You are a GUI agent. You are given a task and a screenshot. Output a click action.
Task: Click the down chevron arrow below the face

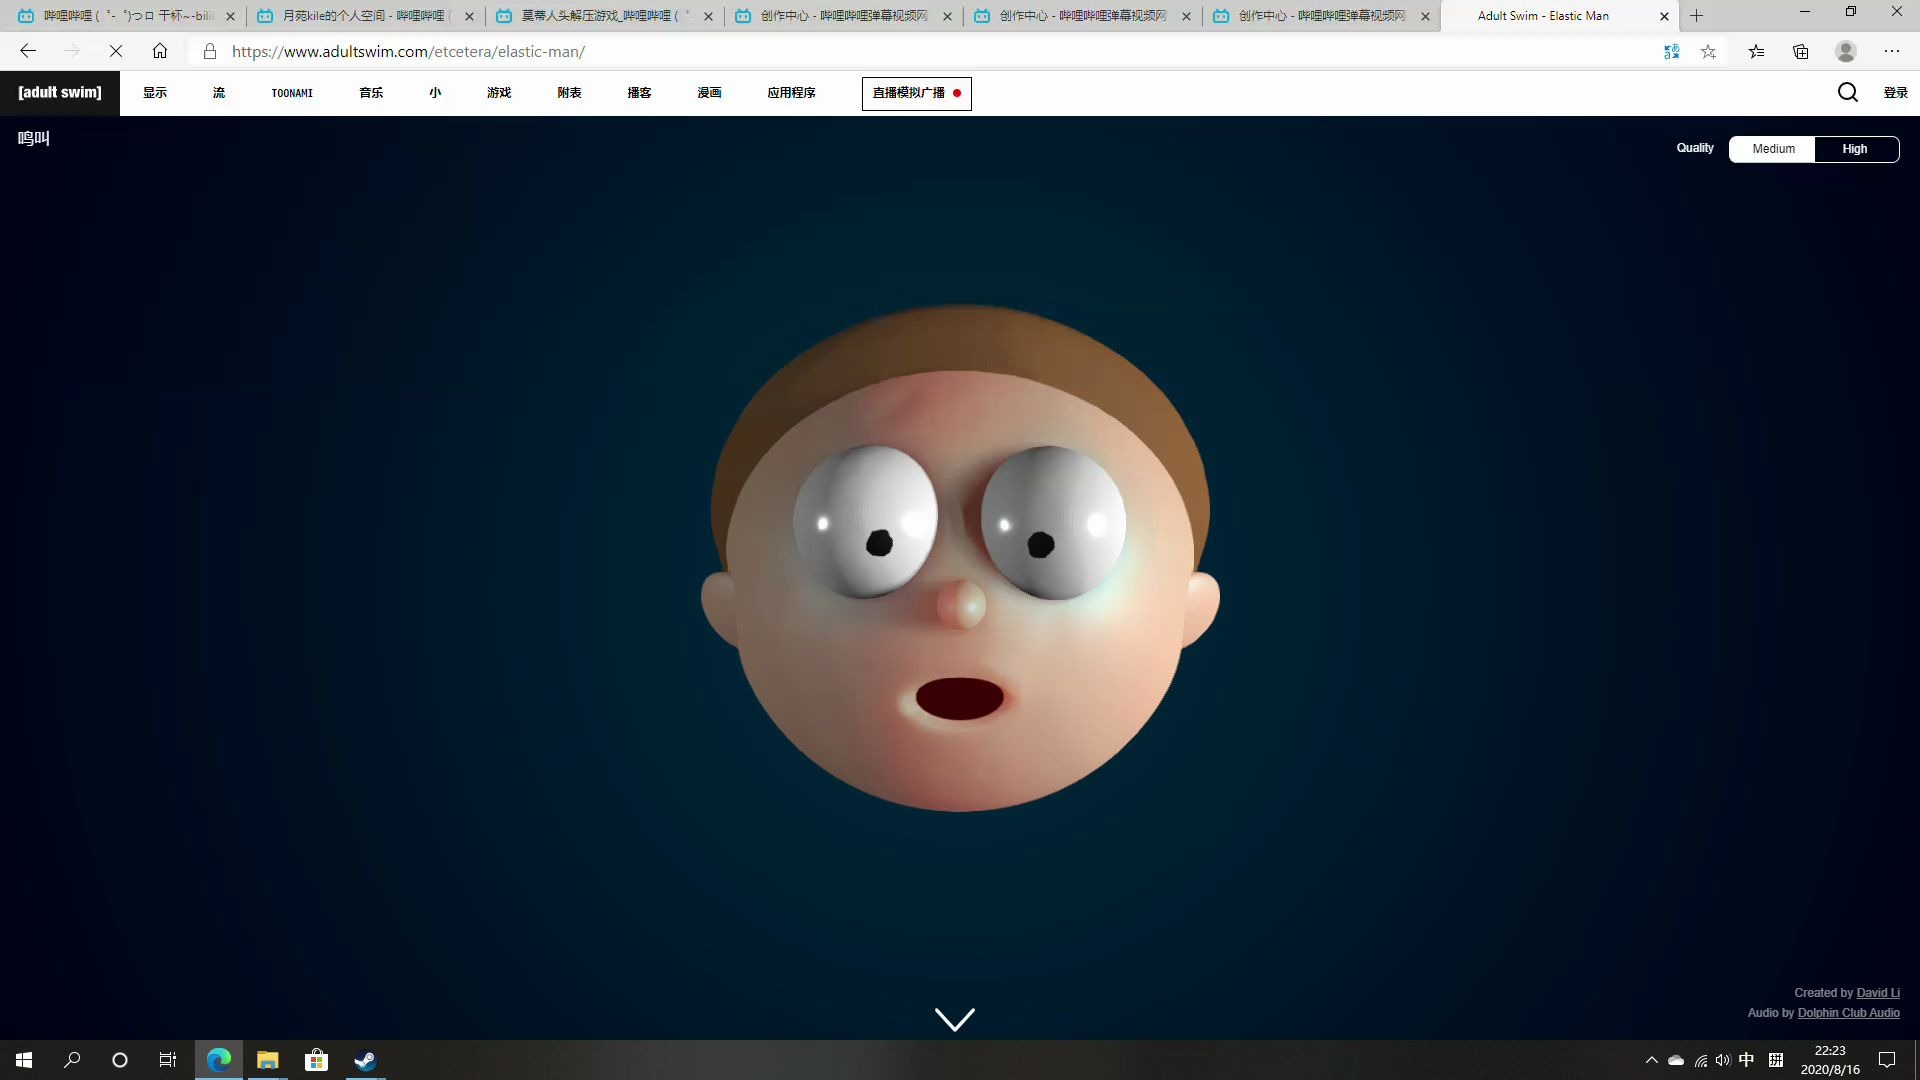pos(955,1019)
